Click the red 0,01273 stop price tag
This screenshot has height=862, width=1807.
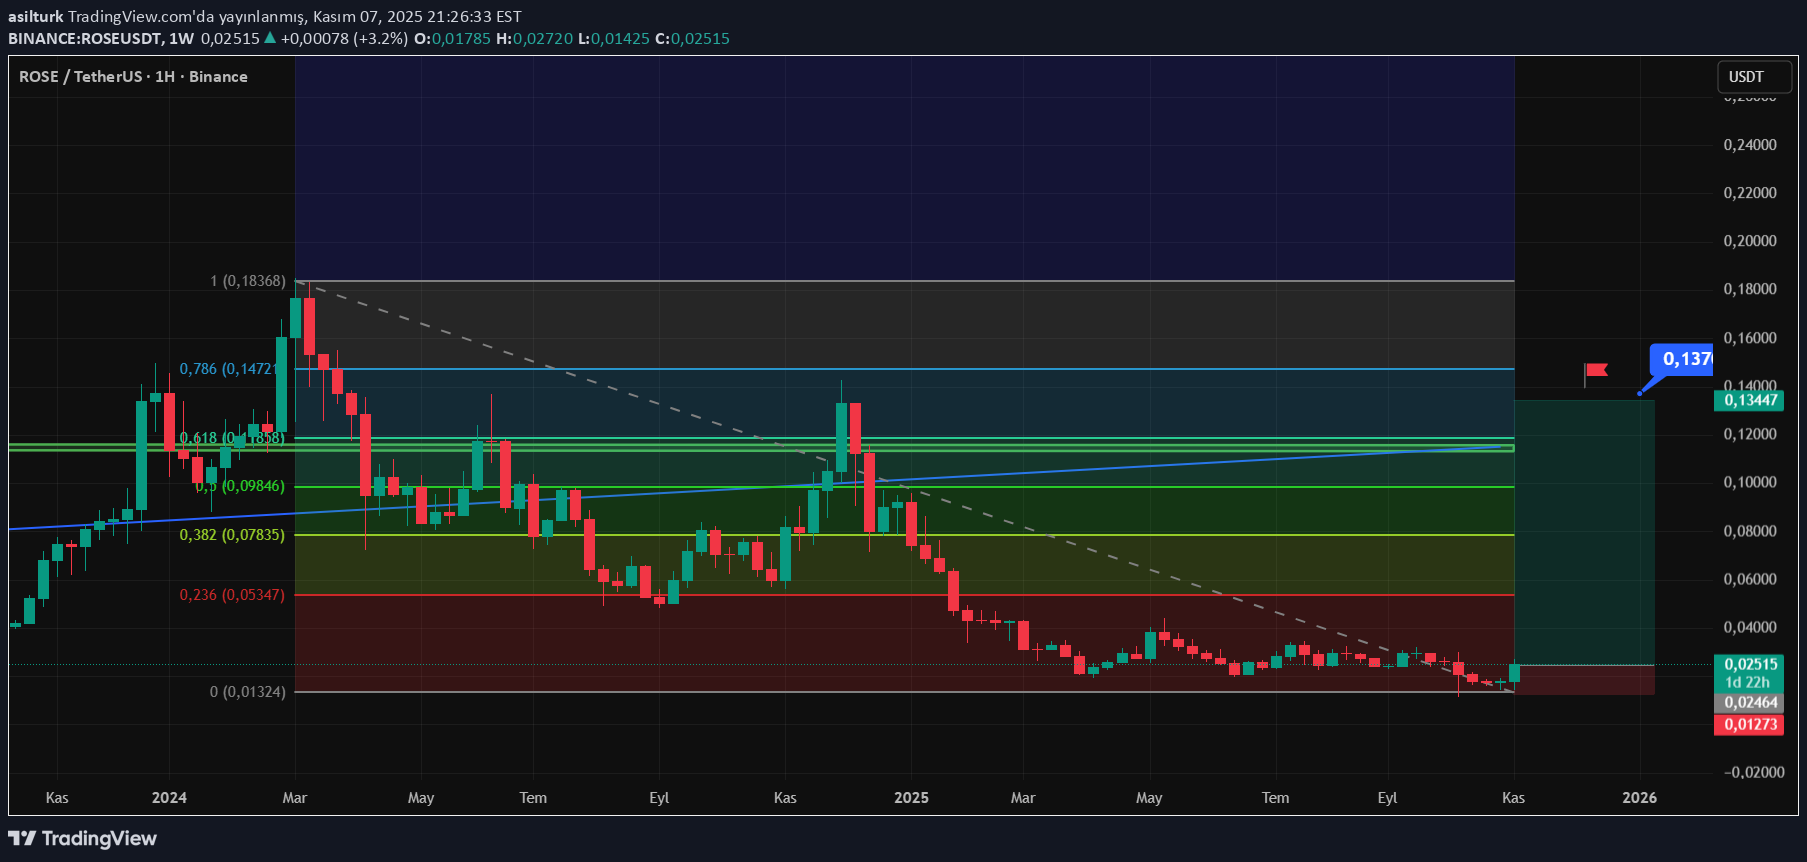coord(1748,724)
